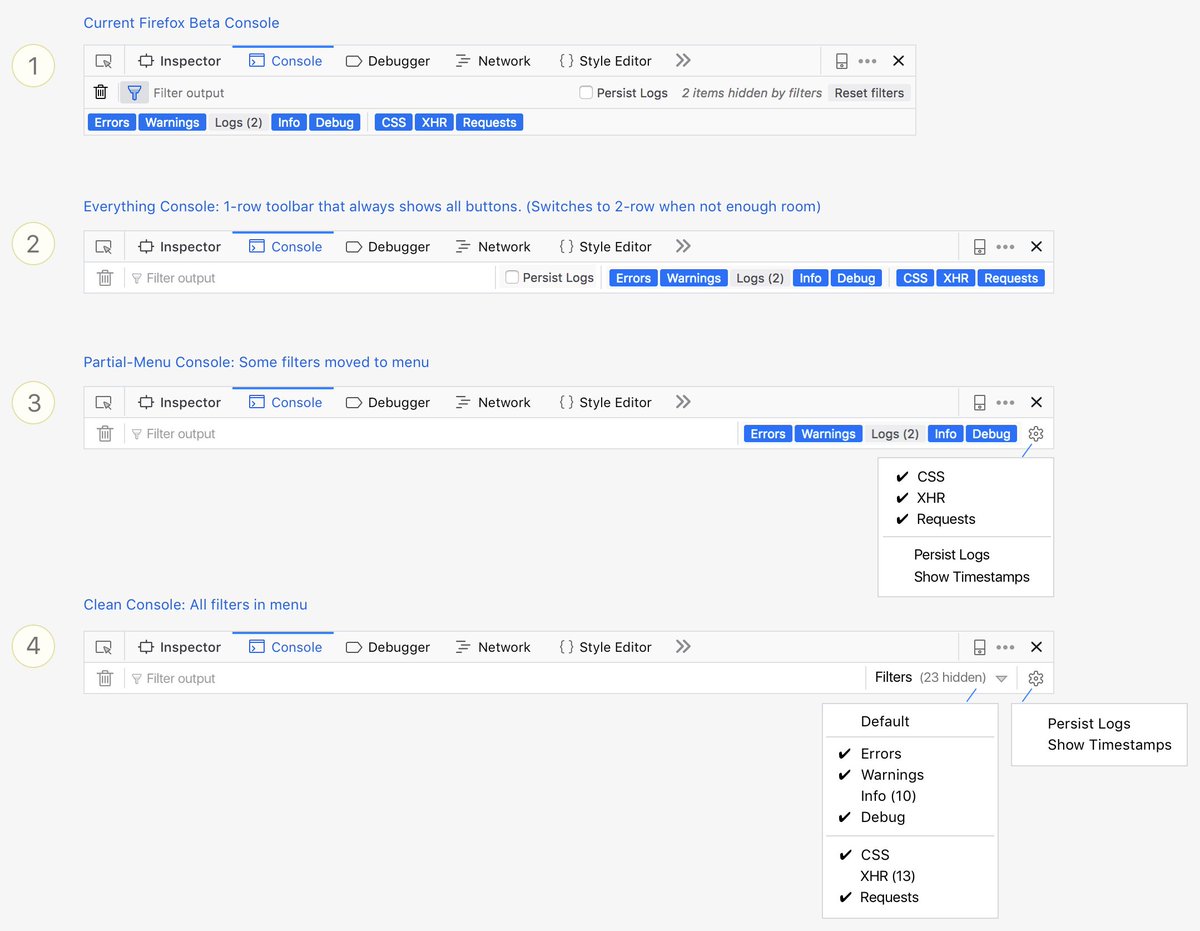Check Persist Logs checkbox in mockup 1
Viewport: 1200px width, 931px height.
[586, 92]
